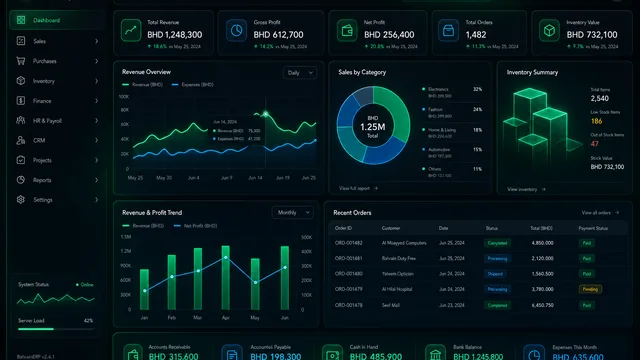Expand the Inventory menu chevron
This screenshot has height=360, width=640.
point(96,81)
